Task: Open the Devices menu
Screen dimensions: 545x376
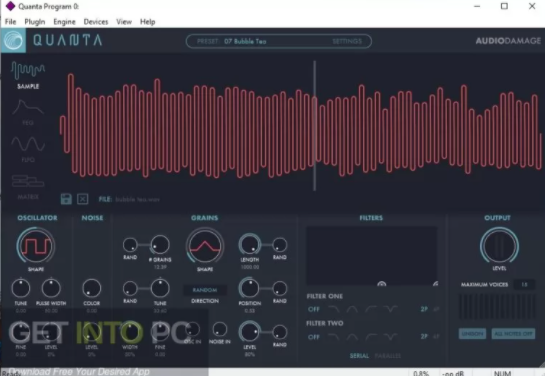Action: [96, 22]
